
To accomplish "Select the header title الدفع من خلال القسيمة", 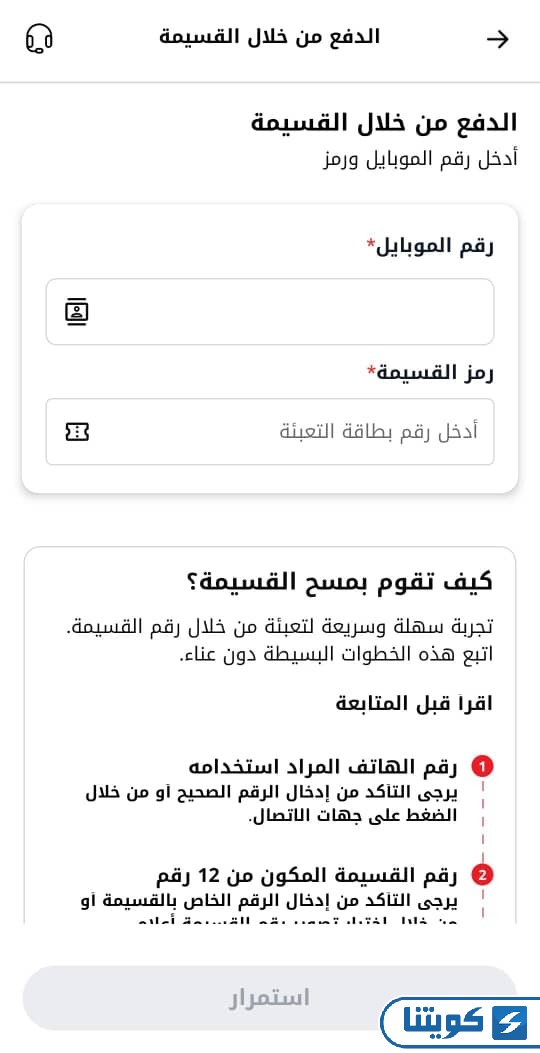I will [269, 38].
